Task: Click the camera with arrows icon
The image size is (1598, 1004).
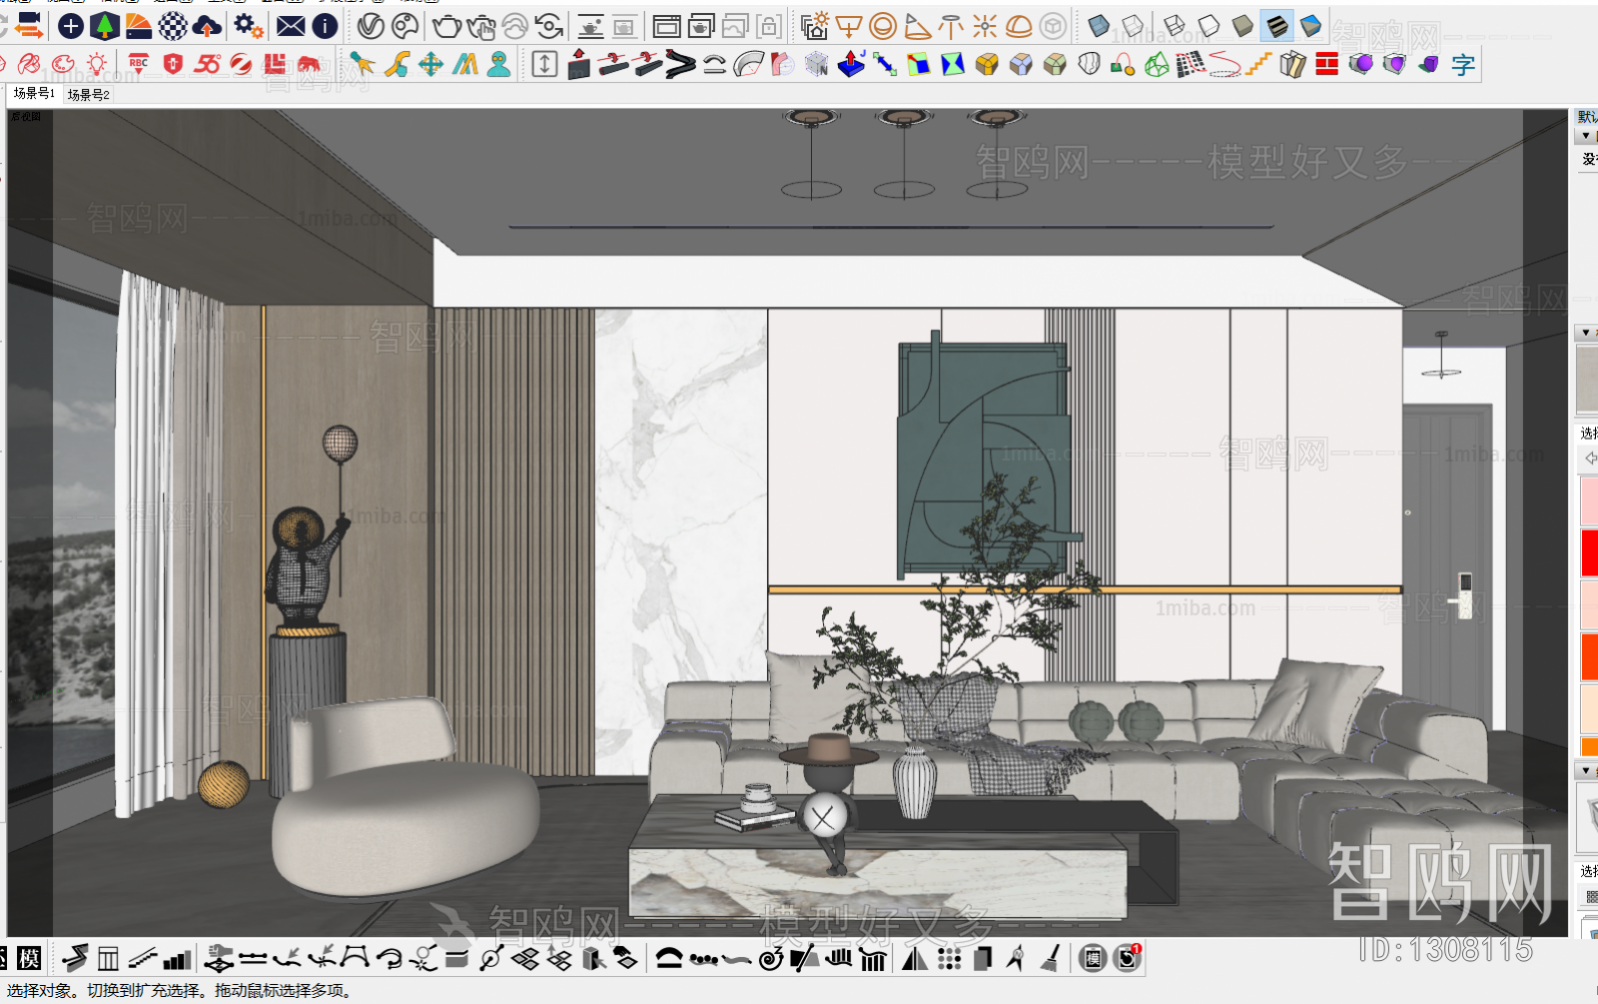Action: [x=30, y=26]
